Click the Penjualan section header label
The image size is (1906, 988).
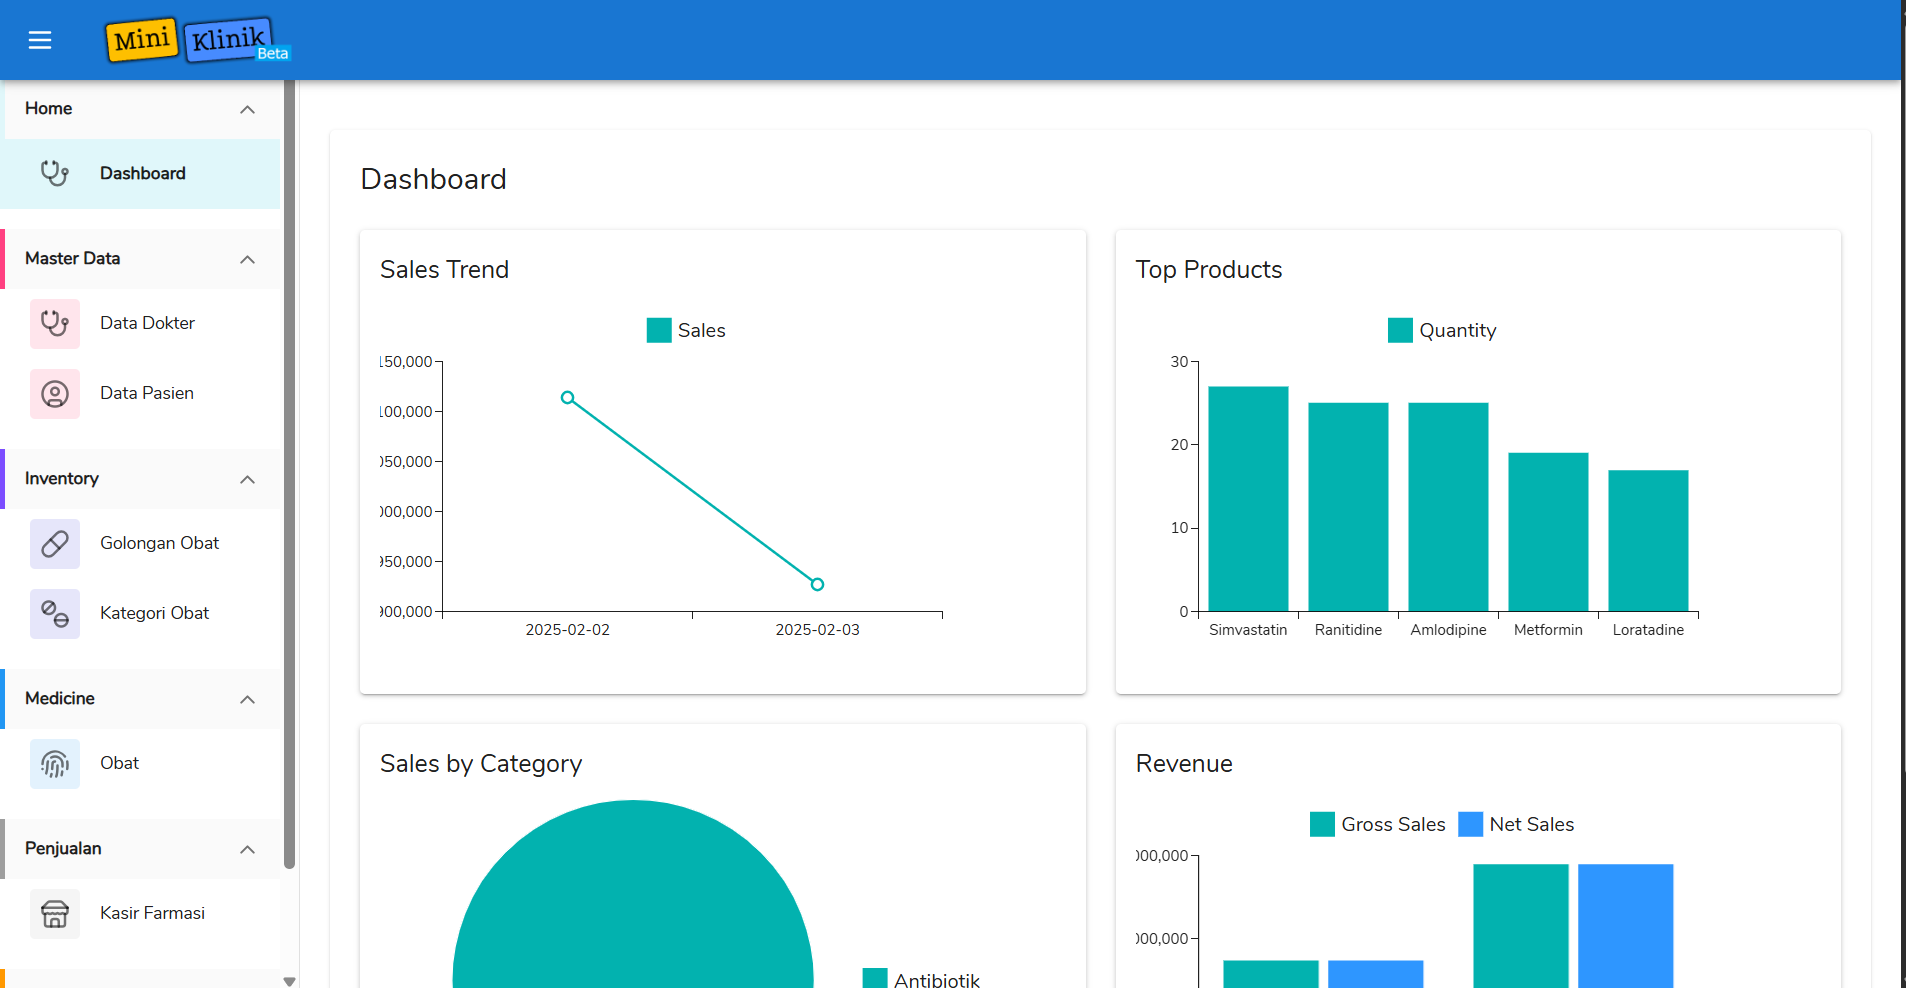pyautogui.click(x=63, y=848)
